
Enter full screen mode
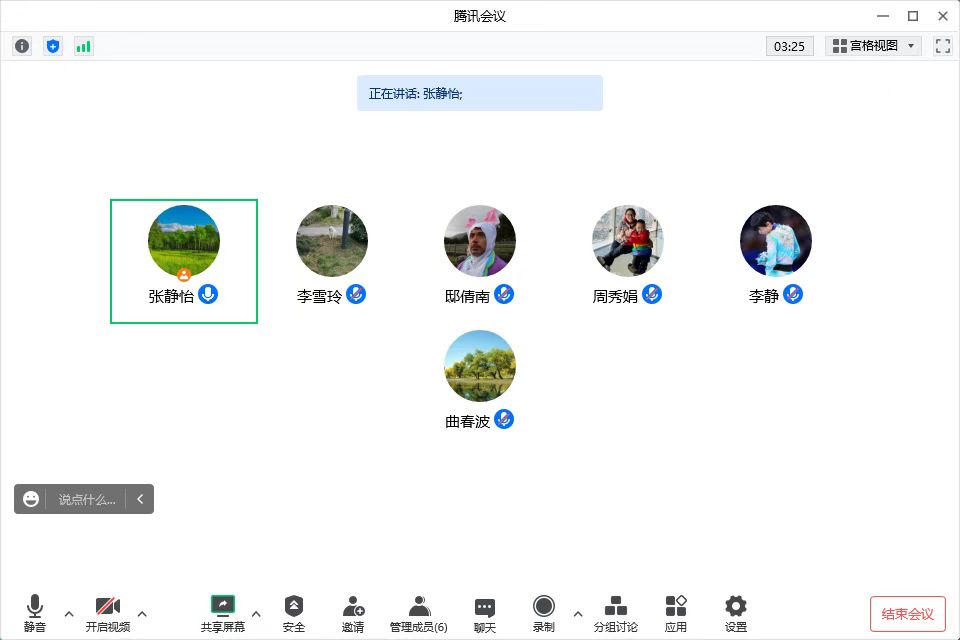click(942, 46)
